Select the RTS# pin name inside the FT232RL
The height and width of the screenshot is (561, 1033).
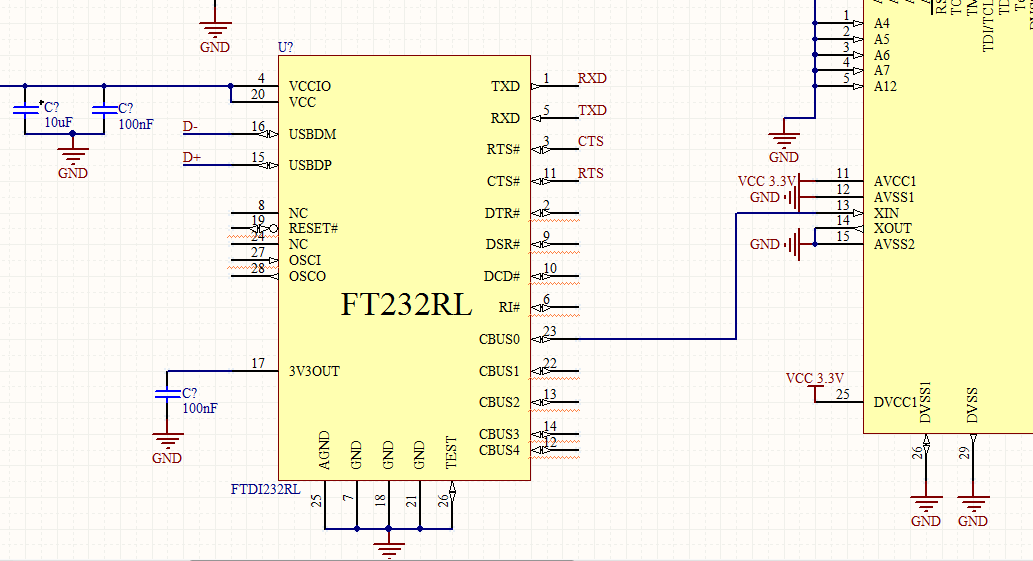click(503, 149)
